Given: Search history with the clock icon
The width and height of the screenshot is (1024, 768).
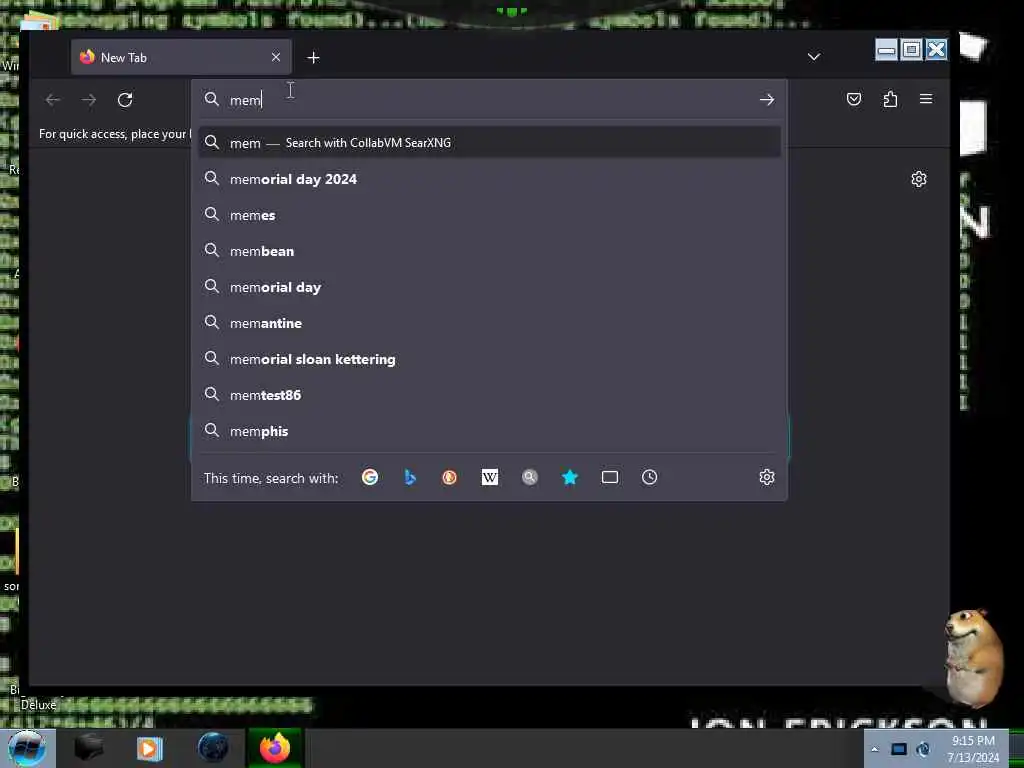Looking at the screenshot, I should [x=649, y=477].
